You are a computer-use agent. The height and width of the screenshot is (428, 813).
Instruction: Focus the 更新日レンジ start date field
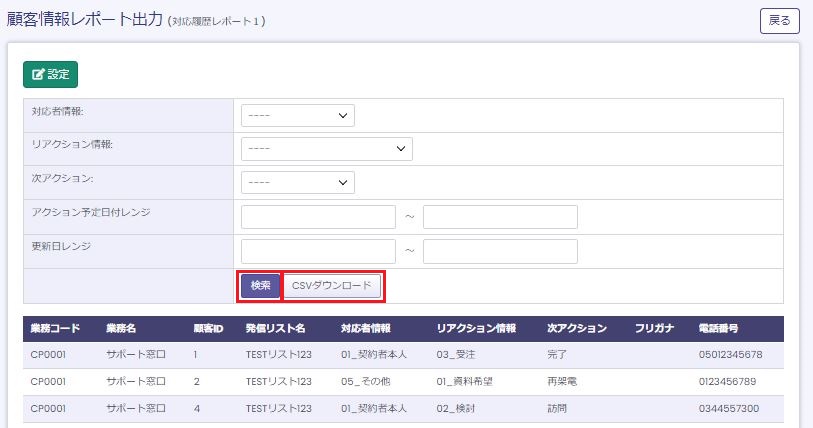[318, 251]
